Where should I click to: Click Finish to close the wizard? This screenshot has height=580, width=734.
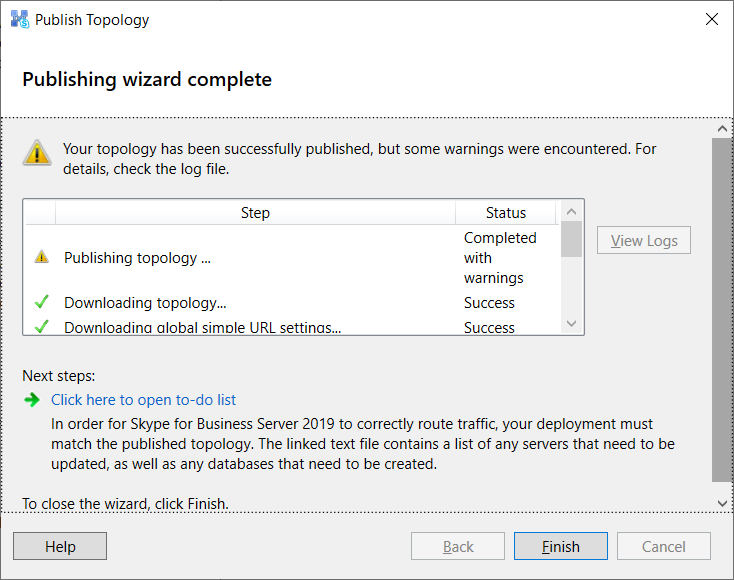coord(561,546)
